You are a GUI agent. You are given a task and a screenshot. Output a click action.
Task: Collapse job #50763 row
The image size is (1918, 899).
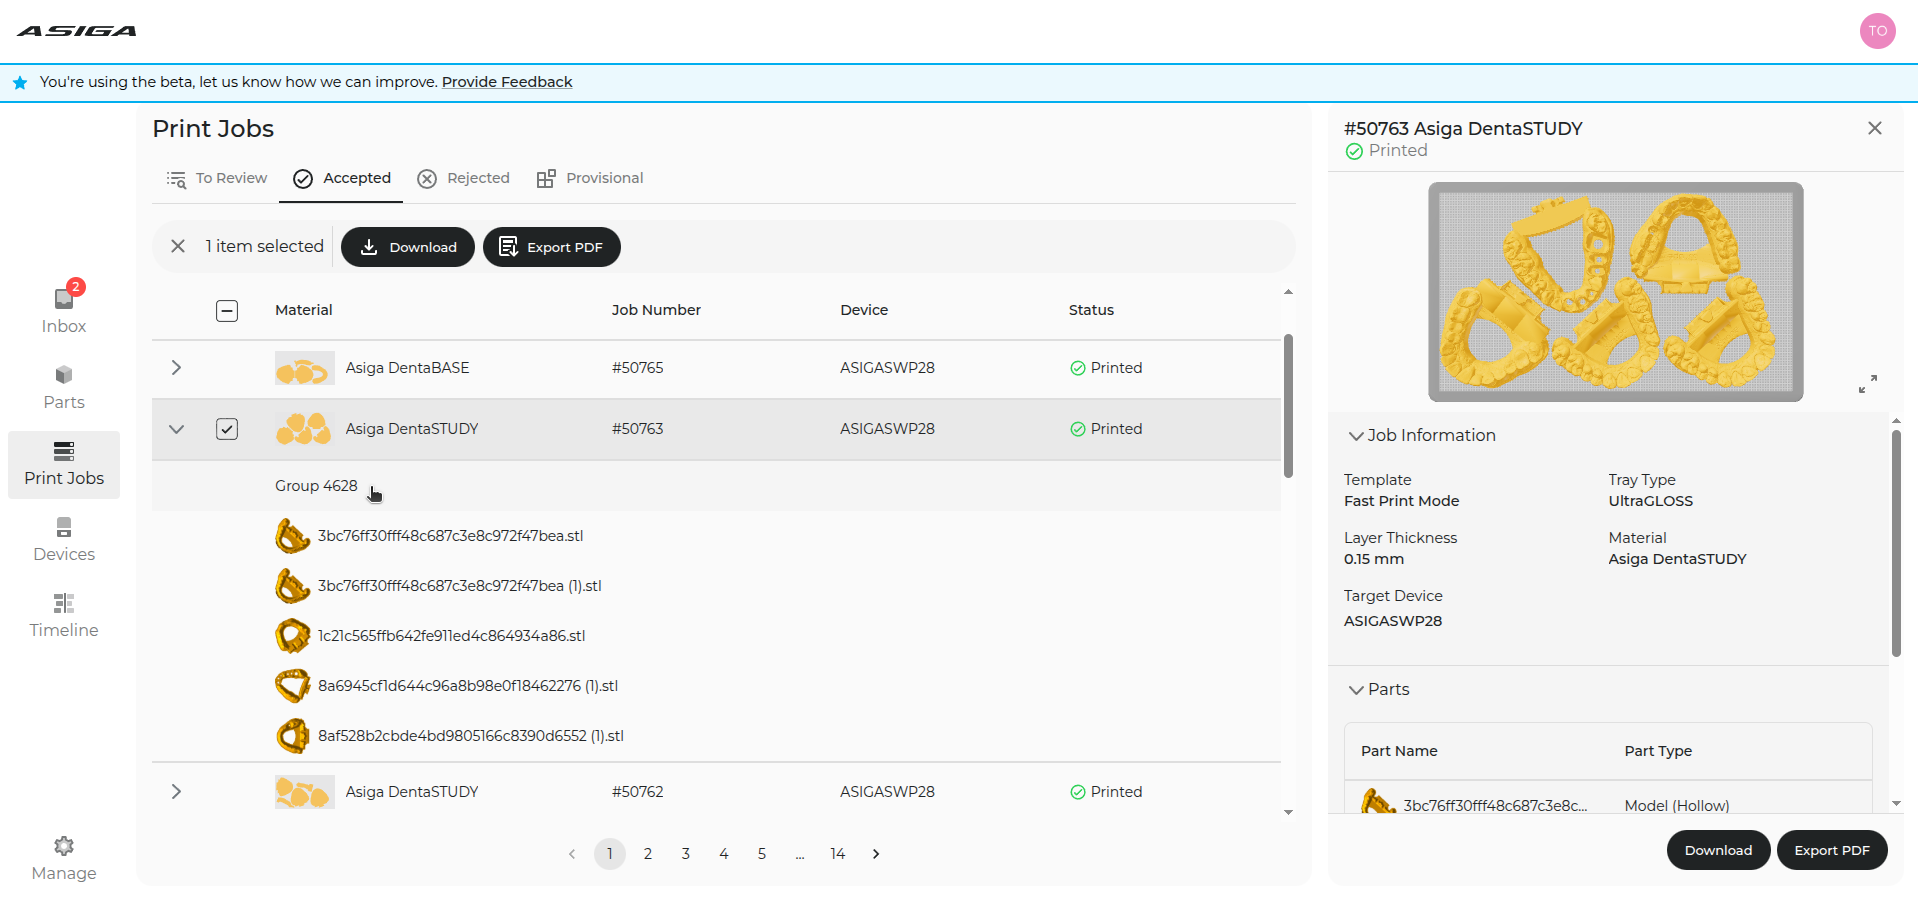[176, 429]
